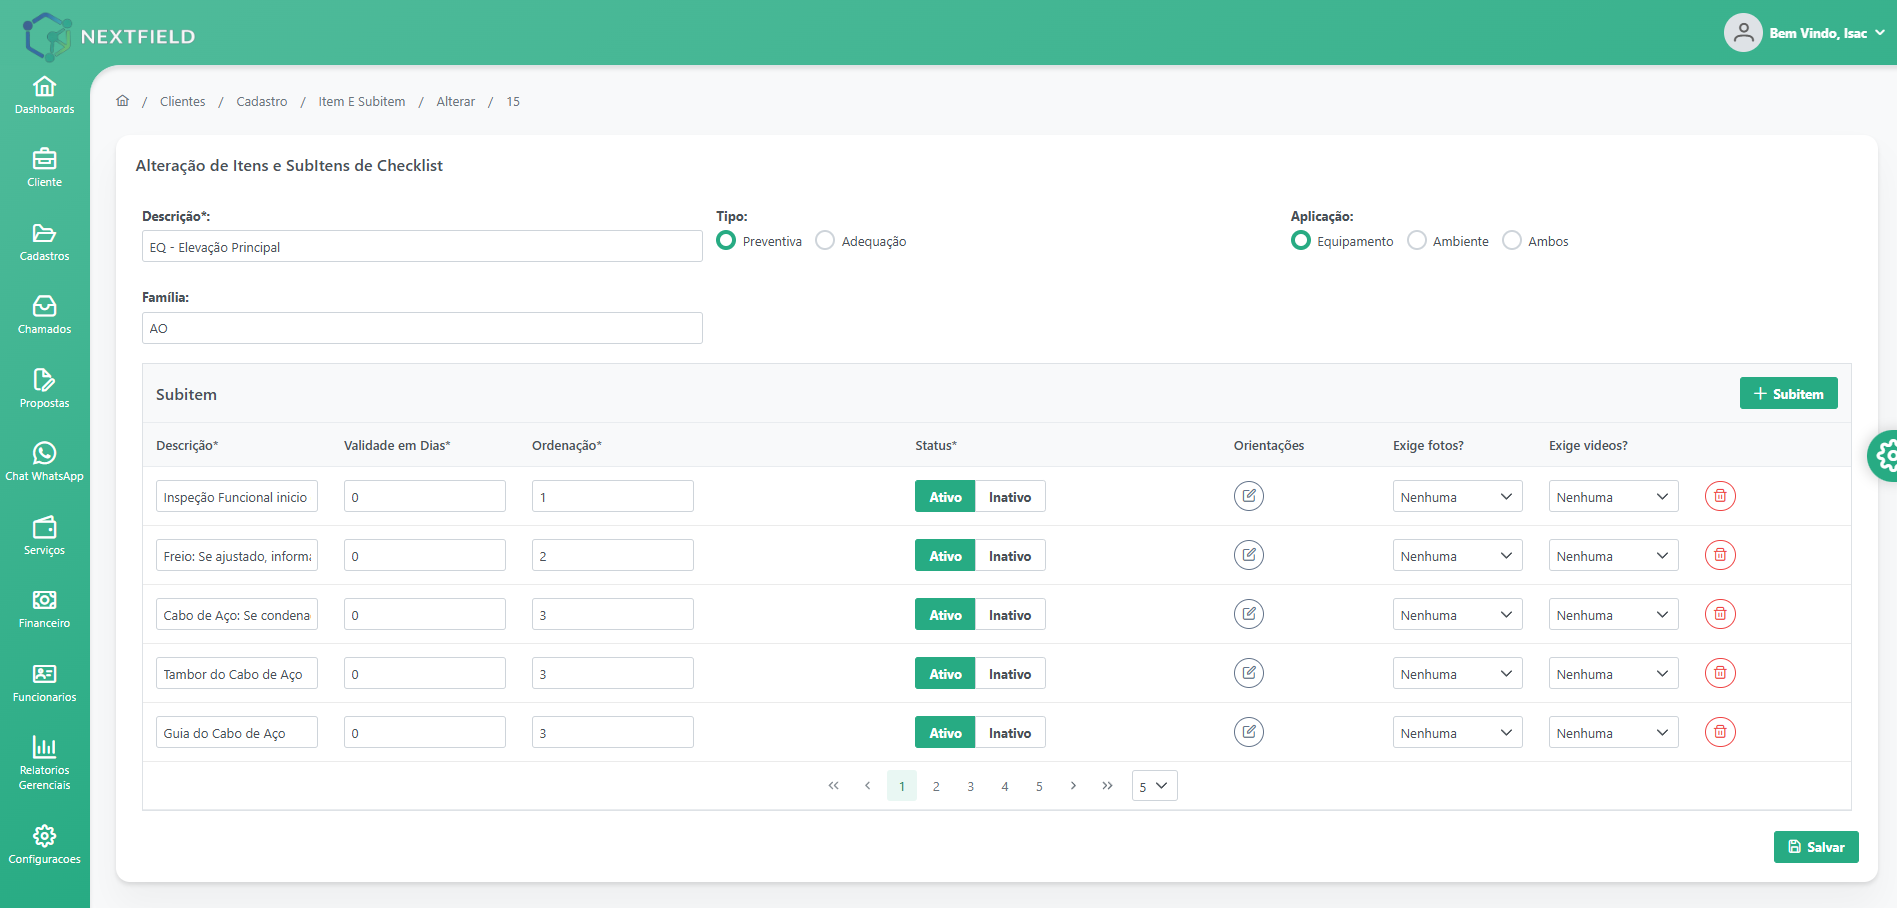The image size is (1897, 908).
Task: Open the floating settings gear panel
Action: click(1884, 456)
